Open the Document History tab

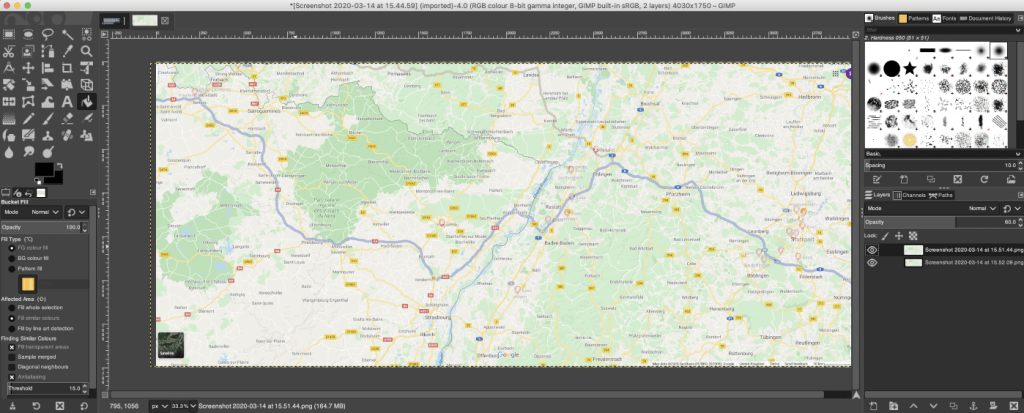(986, 18)
